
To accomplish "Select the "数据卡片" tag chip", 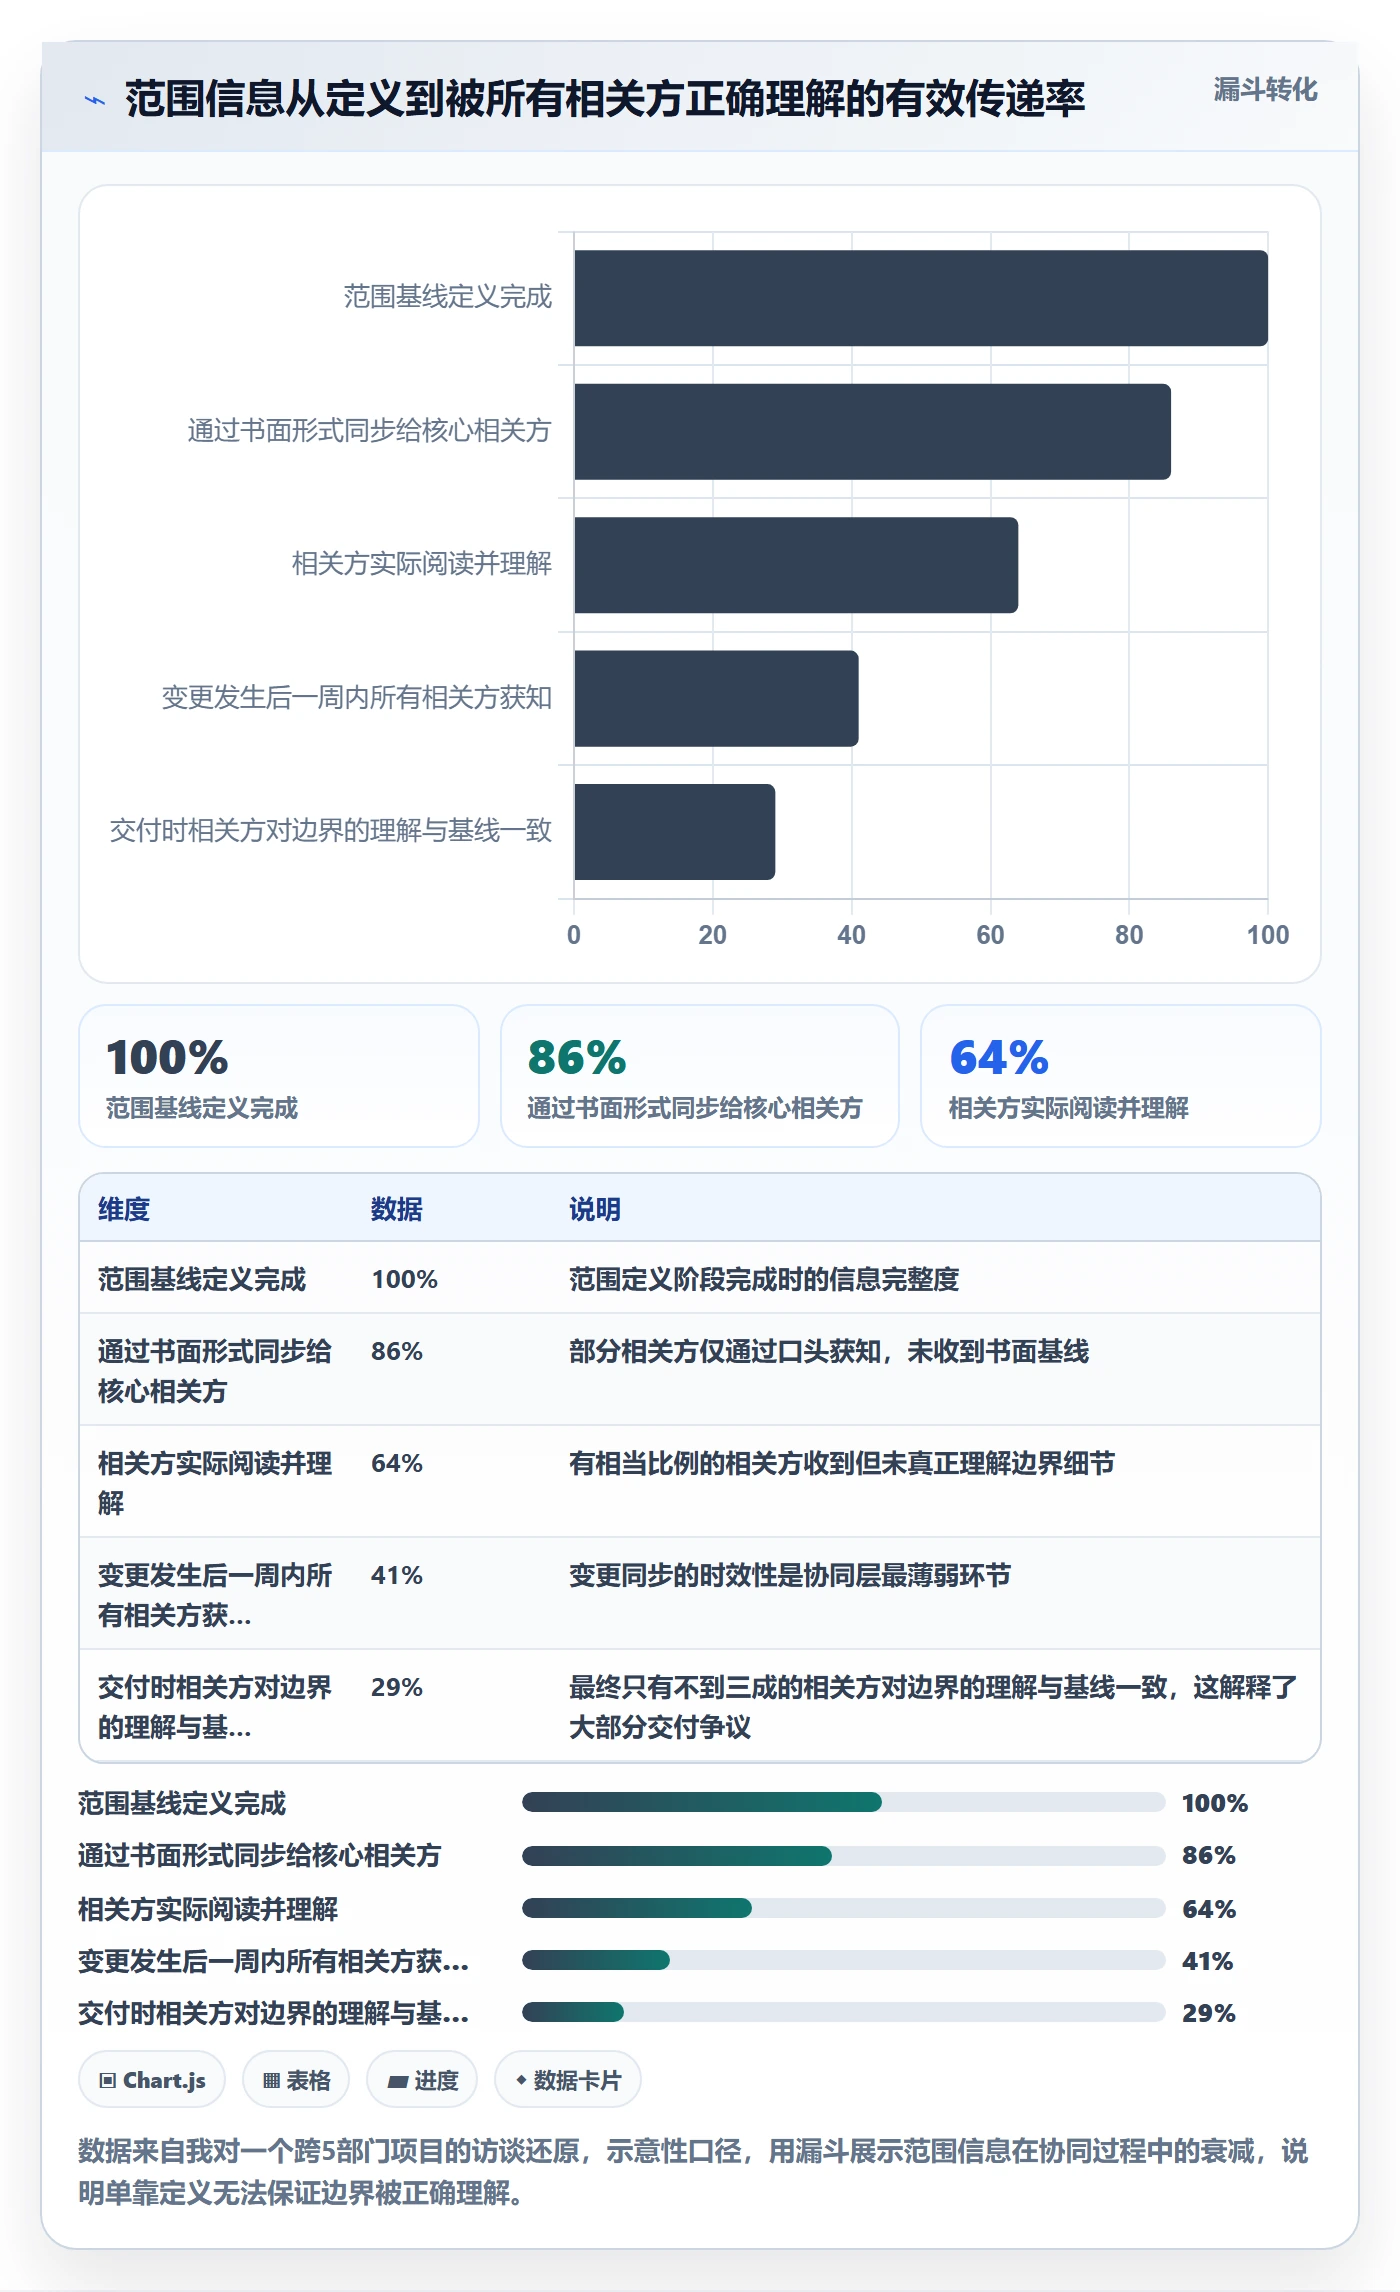I will pos(568,2080).
